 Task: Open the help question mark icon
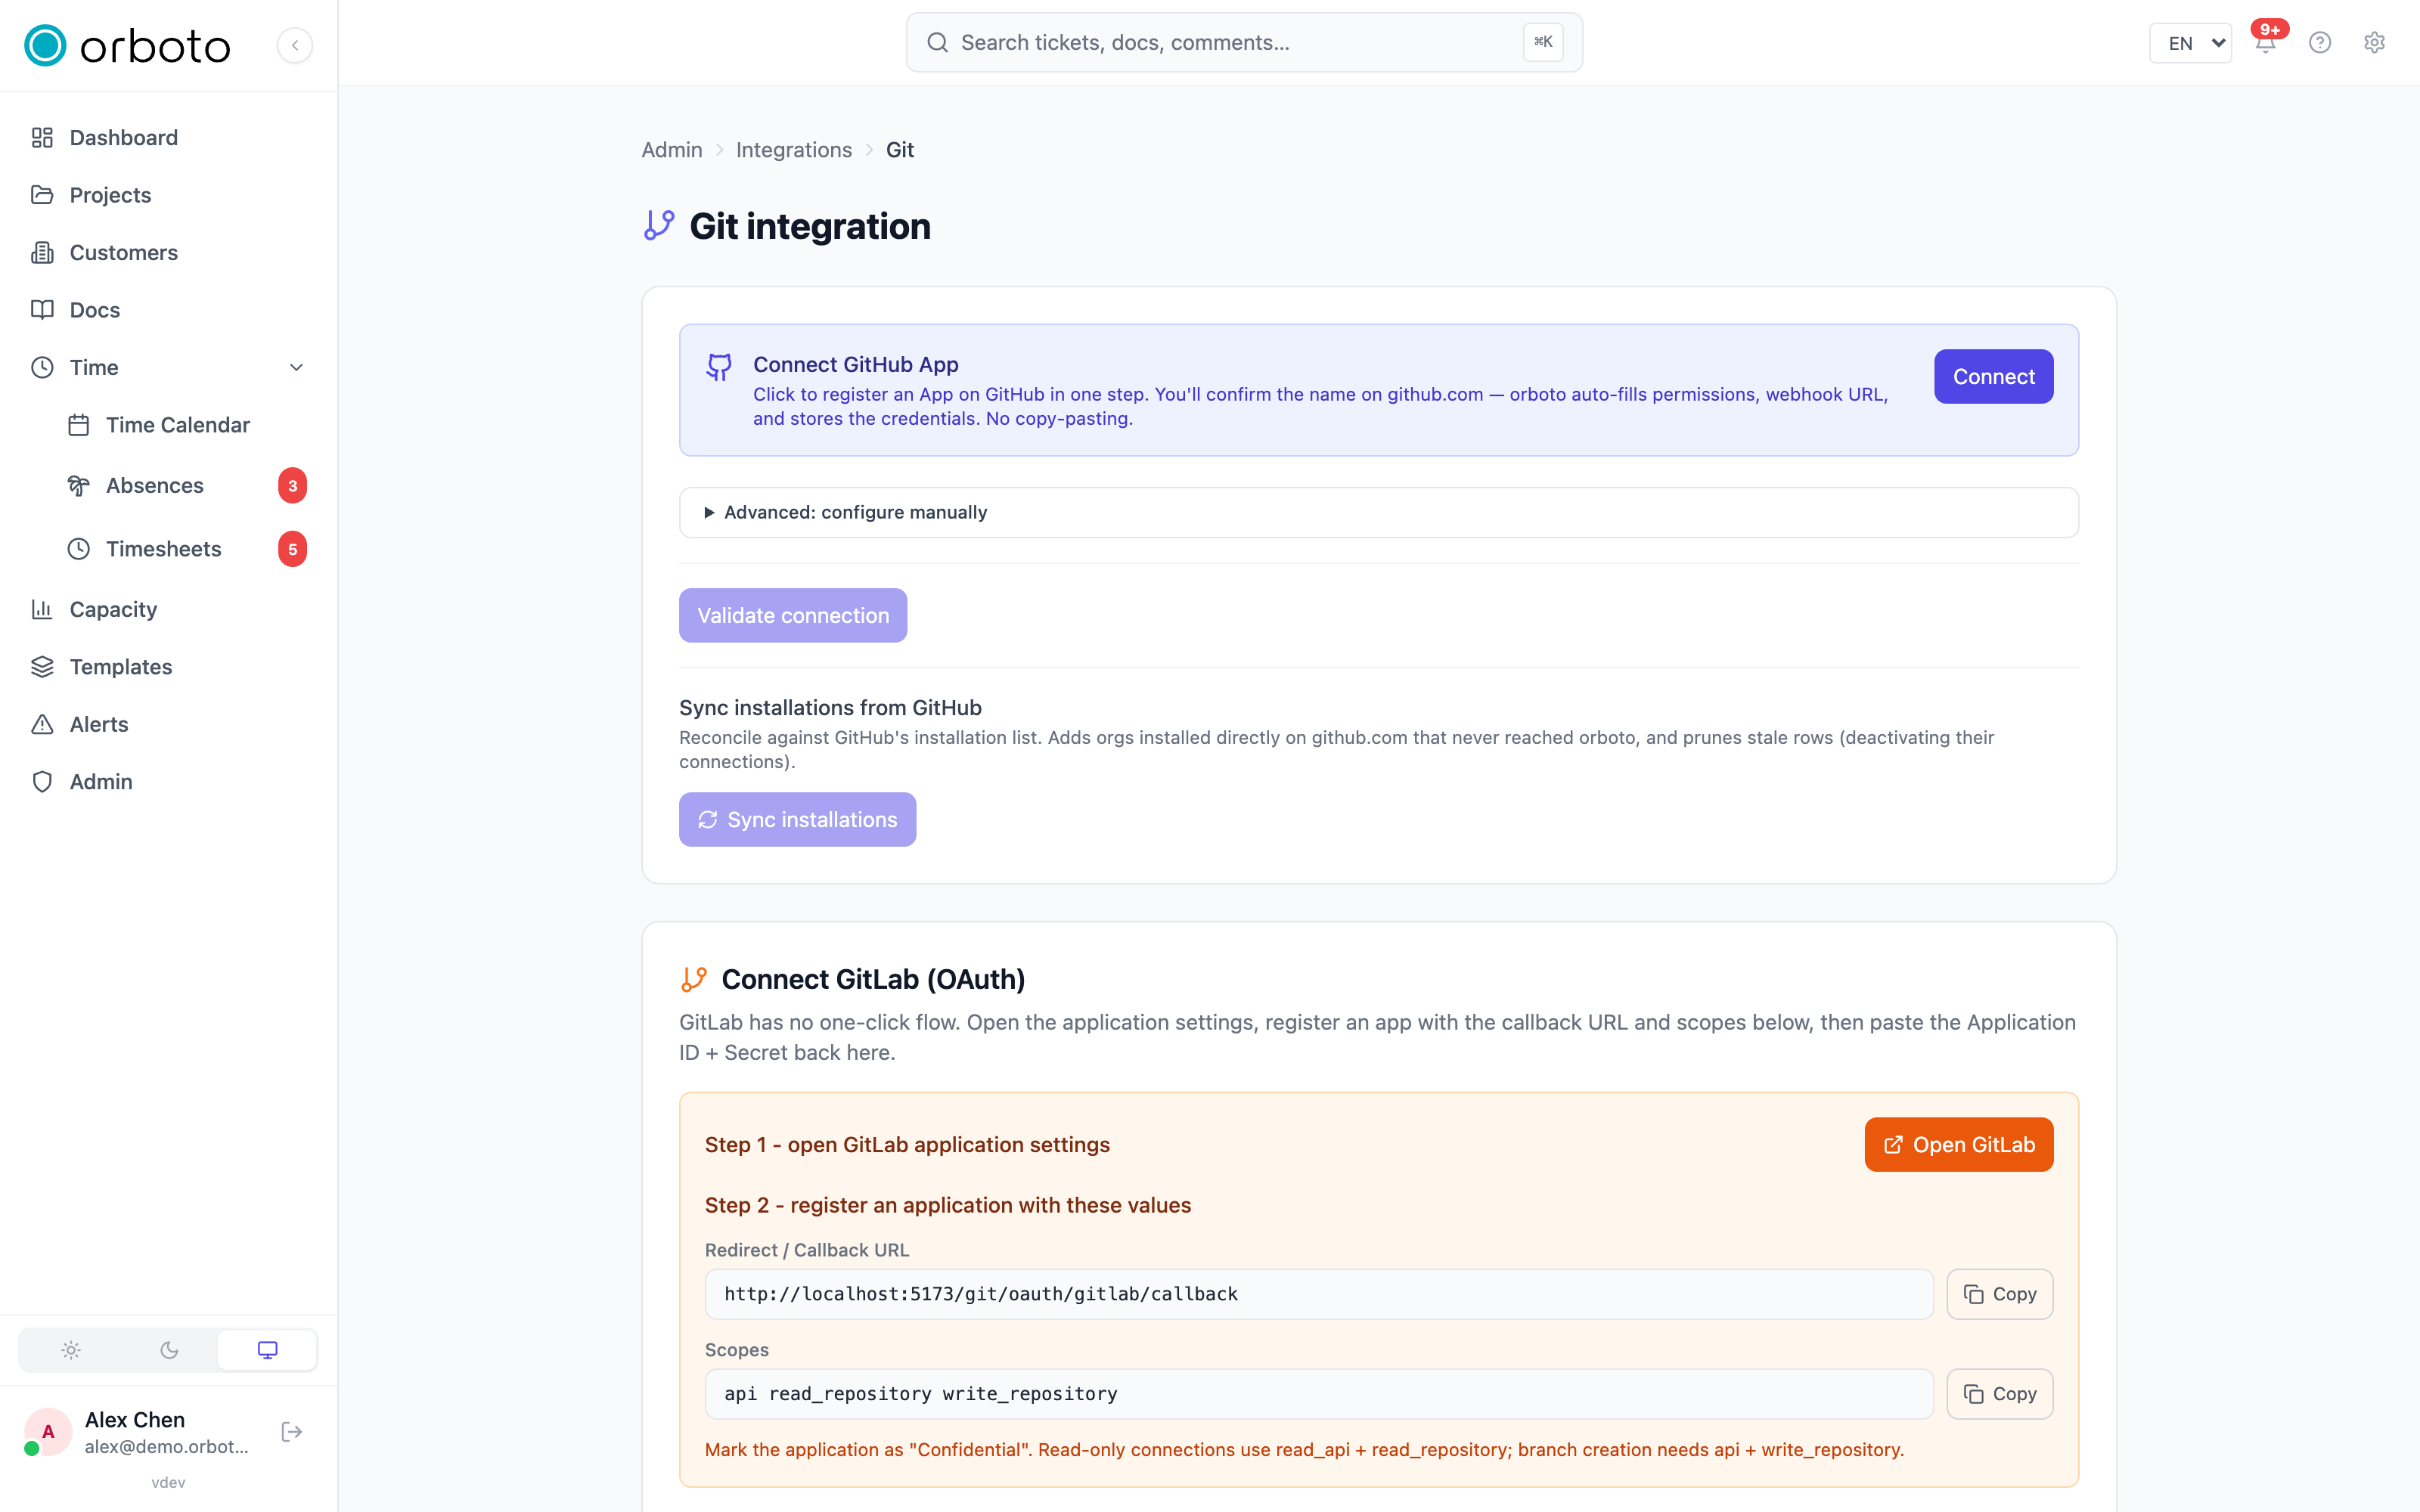2320,43
